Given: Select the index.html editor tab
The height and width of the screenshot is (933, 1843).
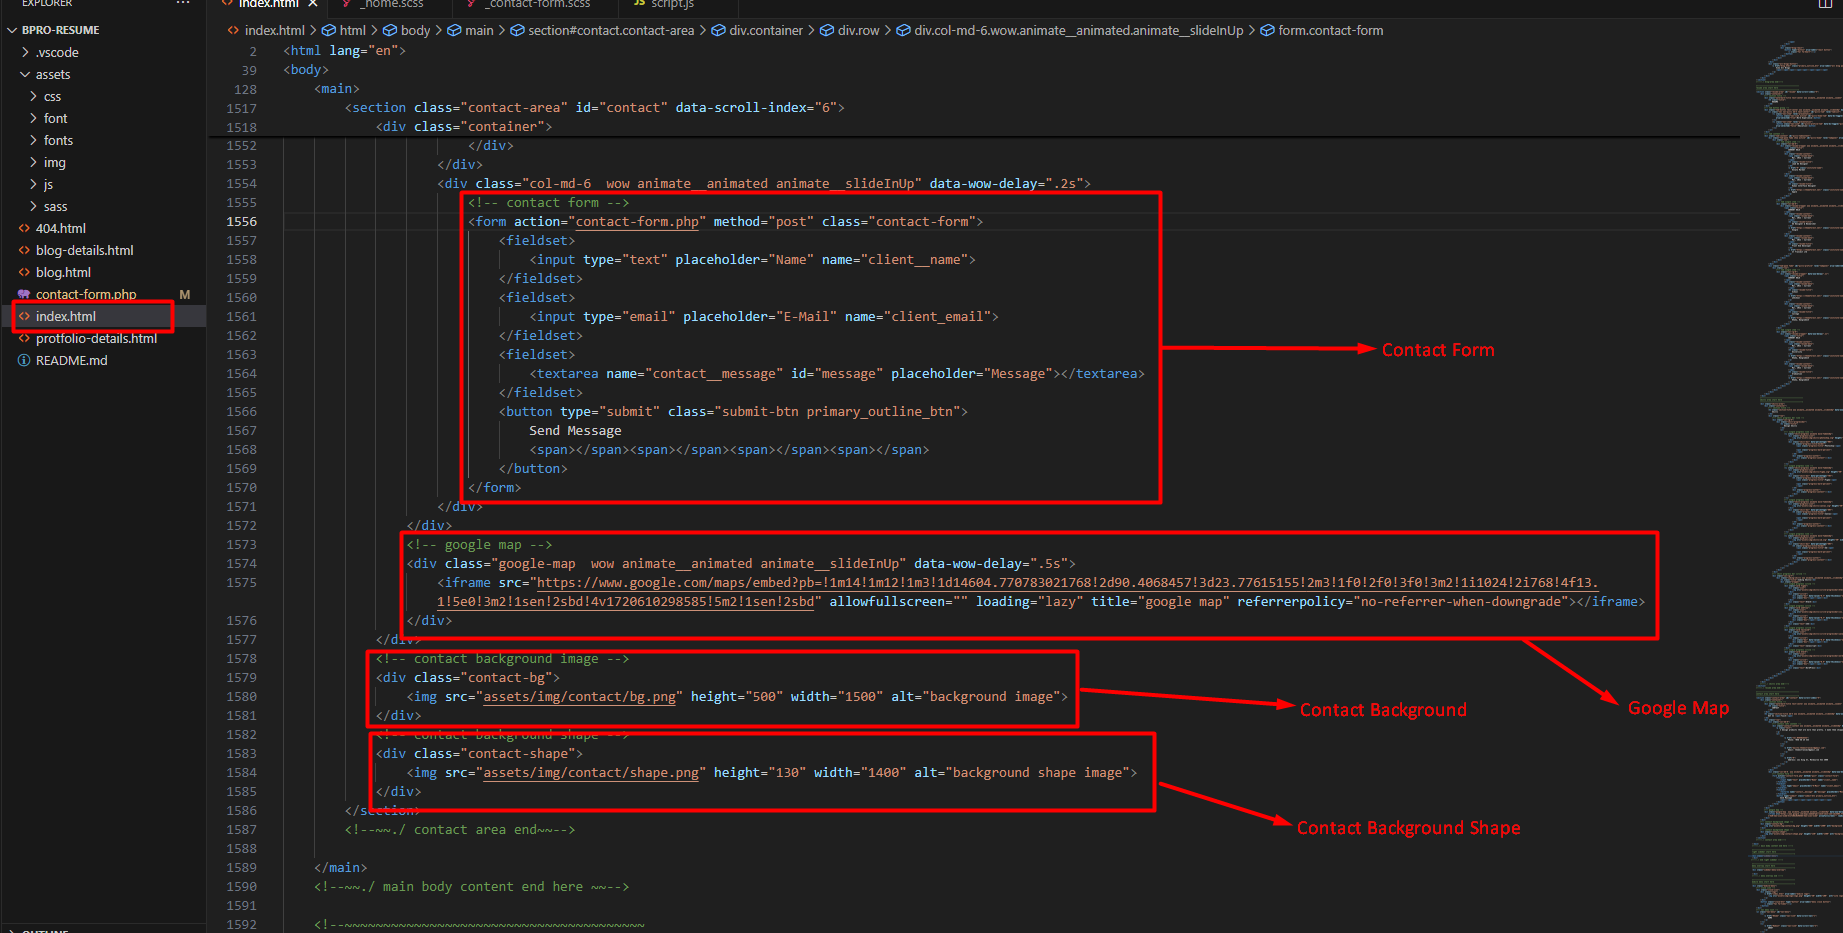Looking at the screenshot, I should click(x=268, y=4).
